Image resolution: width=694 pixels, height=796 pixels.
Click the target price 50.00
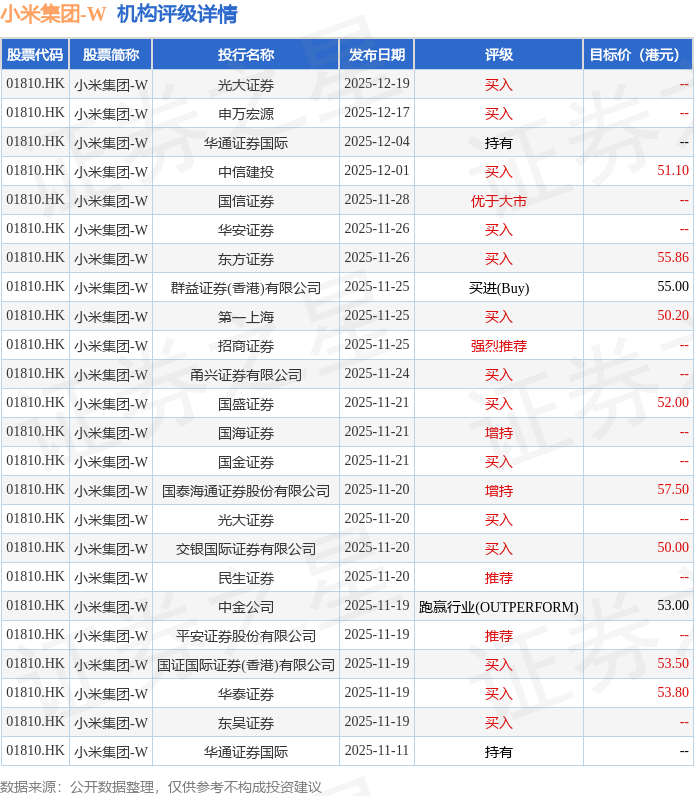tap(673, 547)
